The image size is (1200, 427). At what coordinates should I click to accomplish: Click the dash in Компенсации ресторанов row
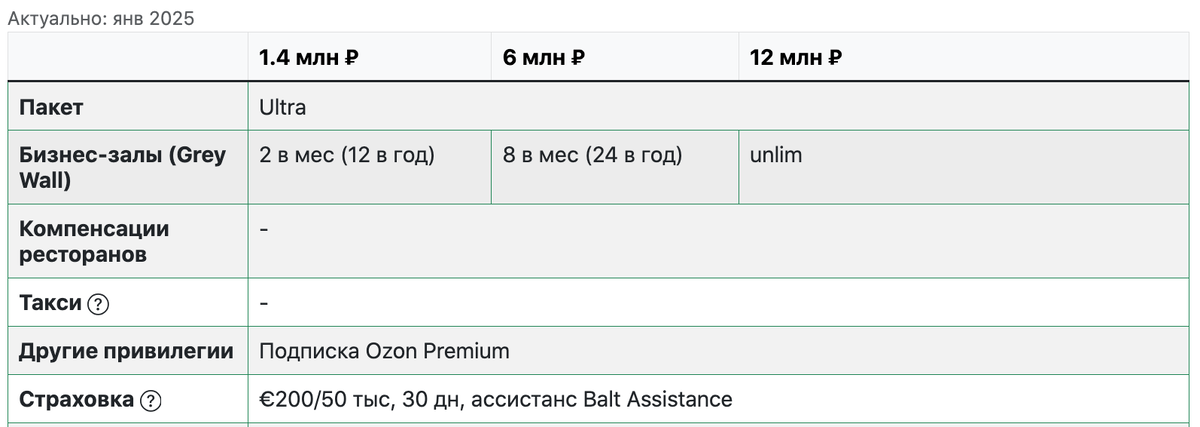click(264, 230)
